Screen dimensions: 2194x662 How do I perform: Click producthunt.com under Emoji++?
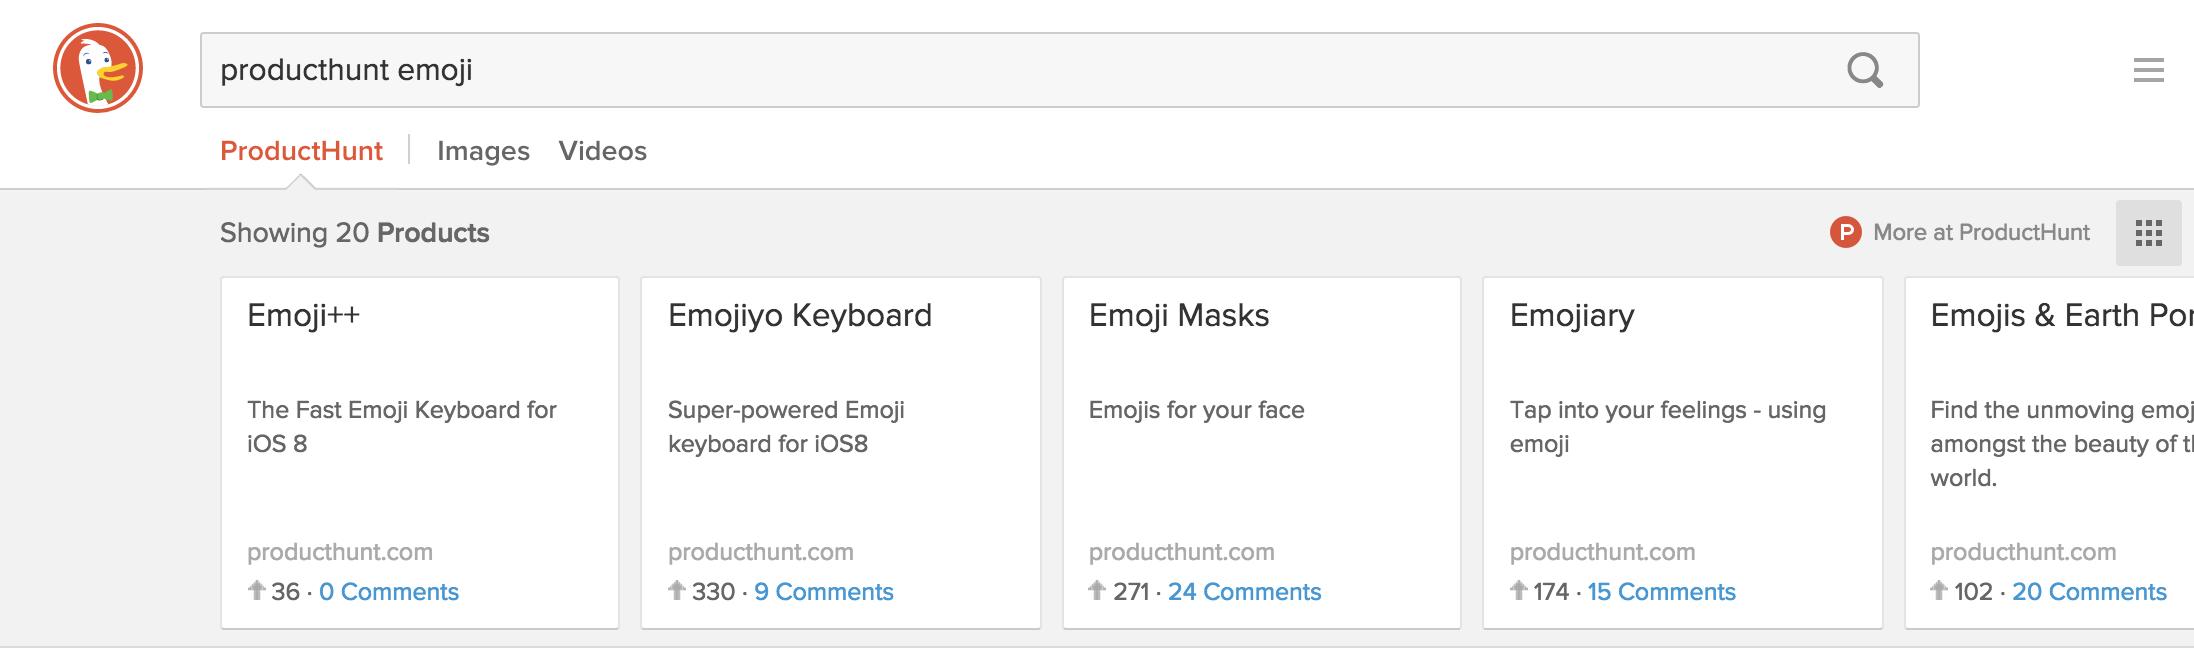[x=340, y=552]
